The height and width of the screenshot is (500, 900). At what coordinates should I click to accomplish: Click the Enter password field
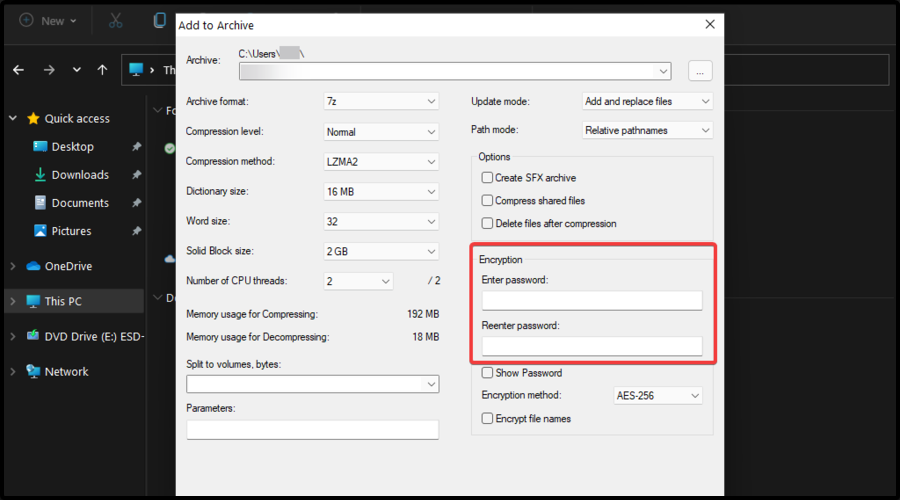coord(591,301)
